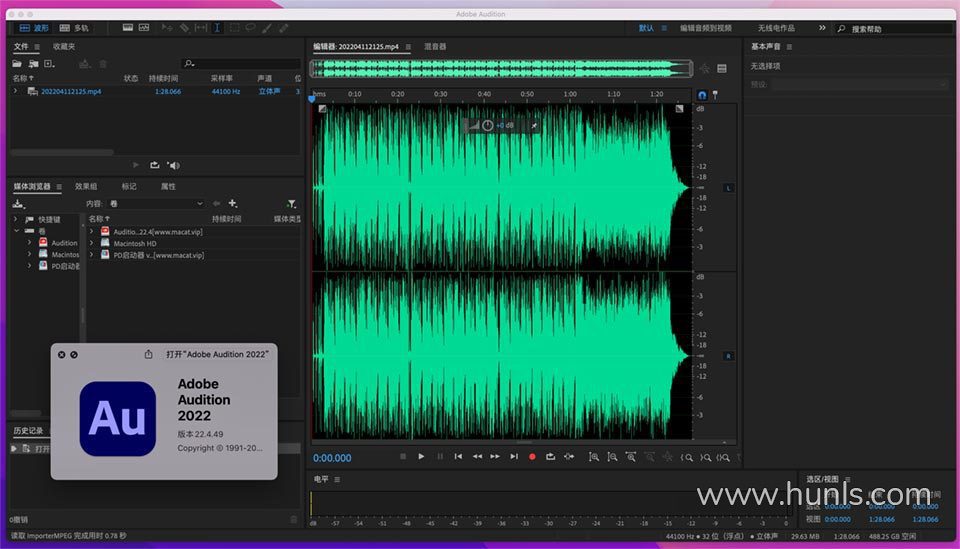Open the 基本声音 panel menu icon
The height and width of the screenshot is (549, 960).
click(x=789, y=47)
